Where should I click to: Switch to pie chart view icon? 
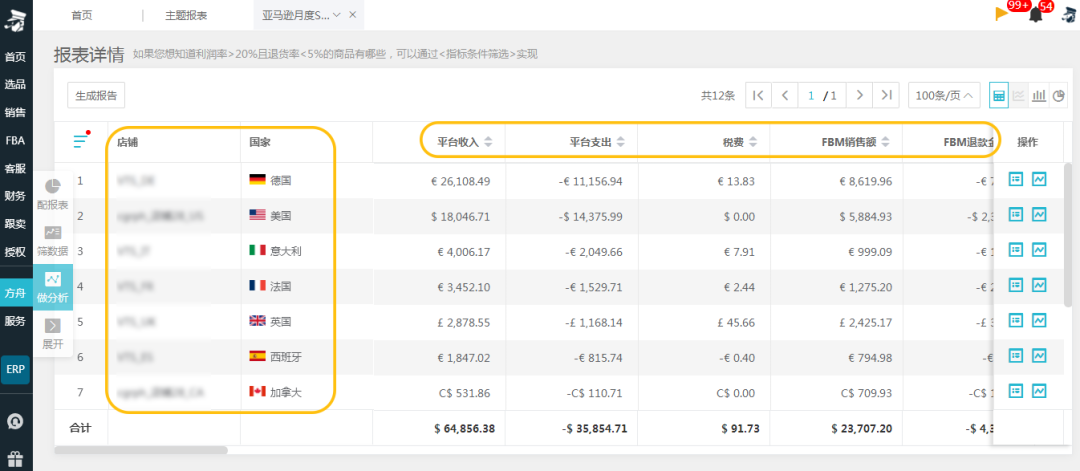(x=1059, y=96)
